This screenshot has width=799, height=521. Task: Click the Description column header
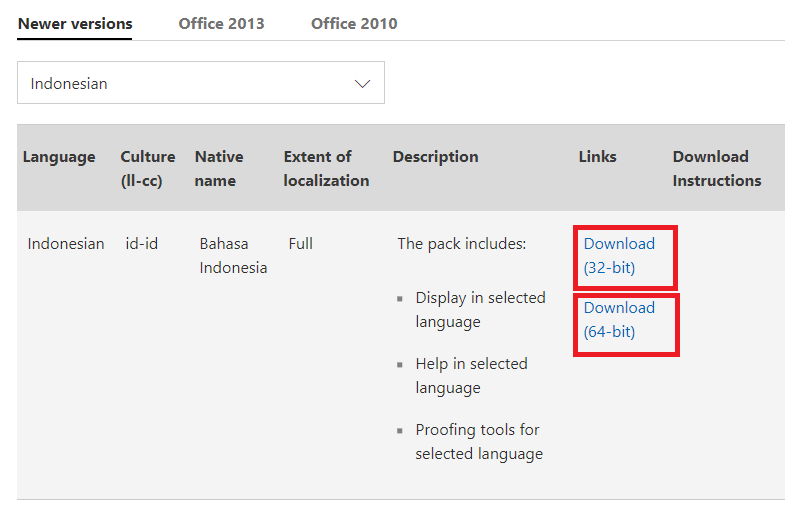coord(435,157)
